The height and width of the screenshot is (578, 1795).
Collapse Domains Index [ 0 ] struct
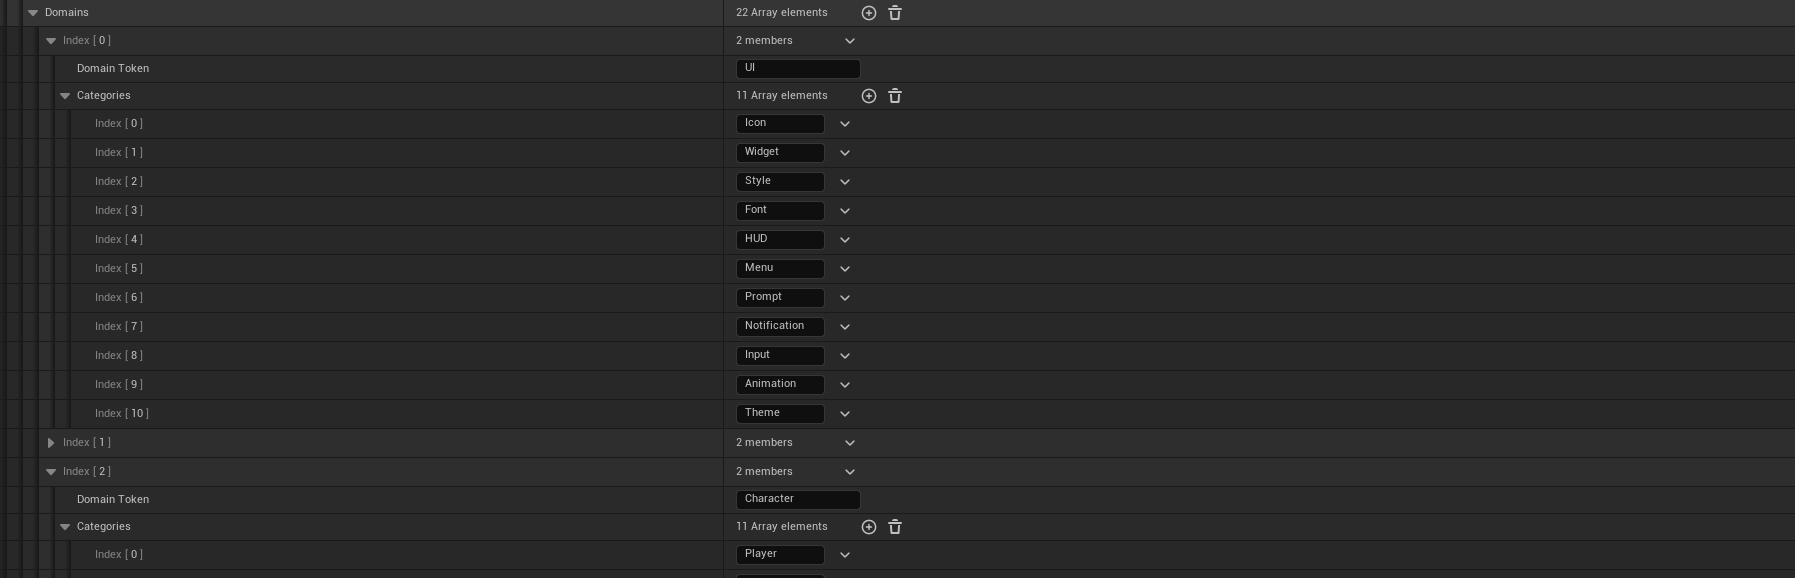coord(51,41)
